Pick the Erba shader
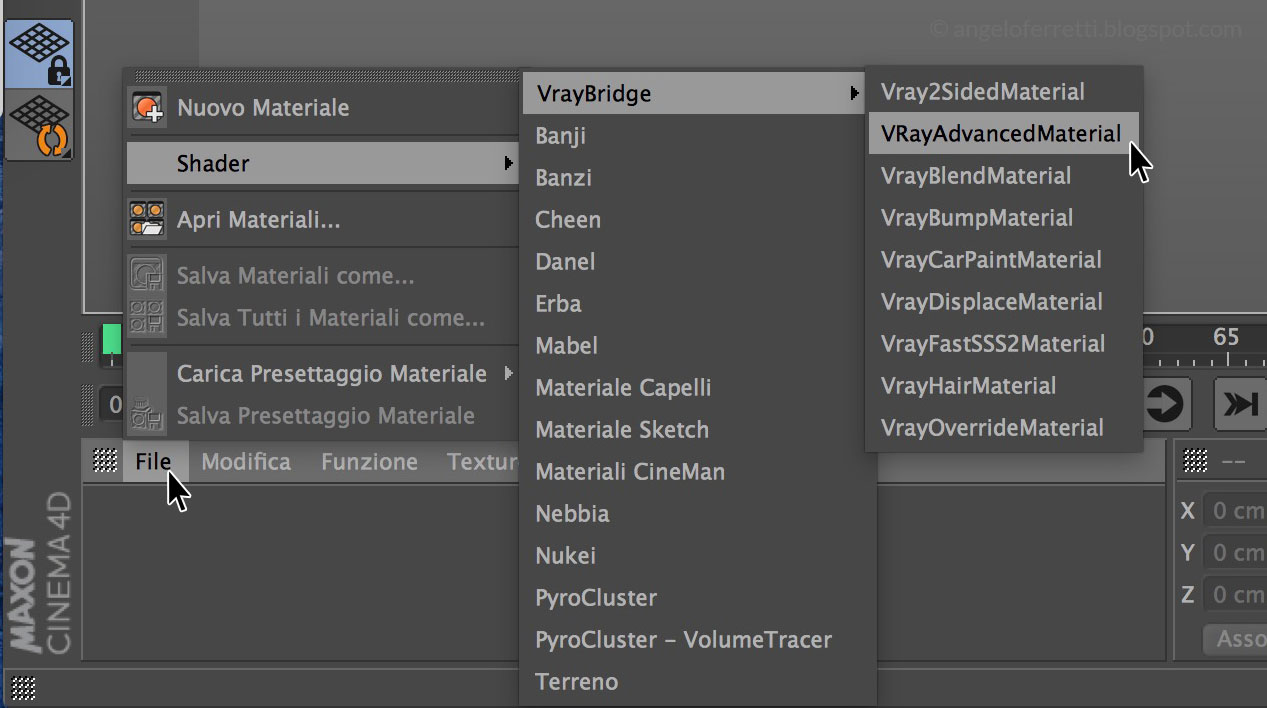Screen dimensions: 1267x708 point(697,304)
